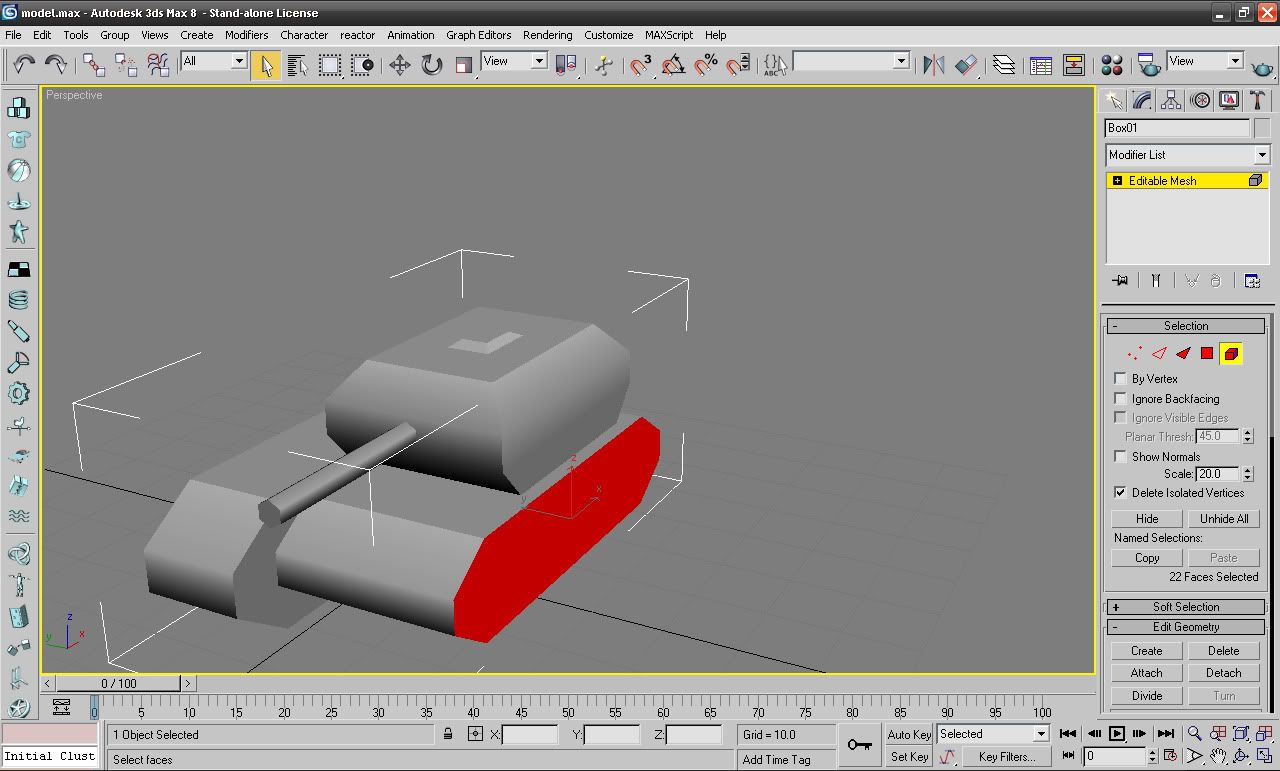Image resolution: width=1280 pixels, height=771 pixels.
Task: Choose Rectangular Selection Region tool
Action: click(x=330, y=65)
